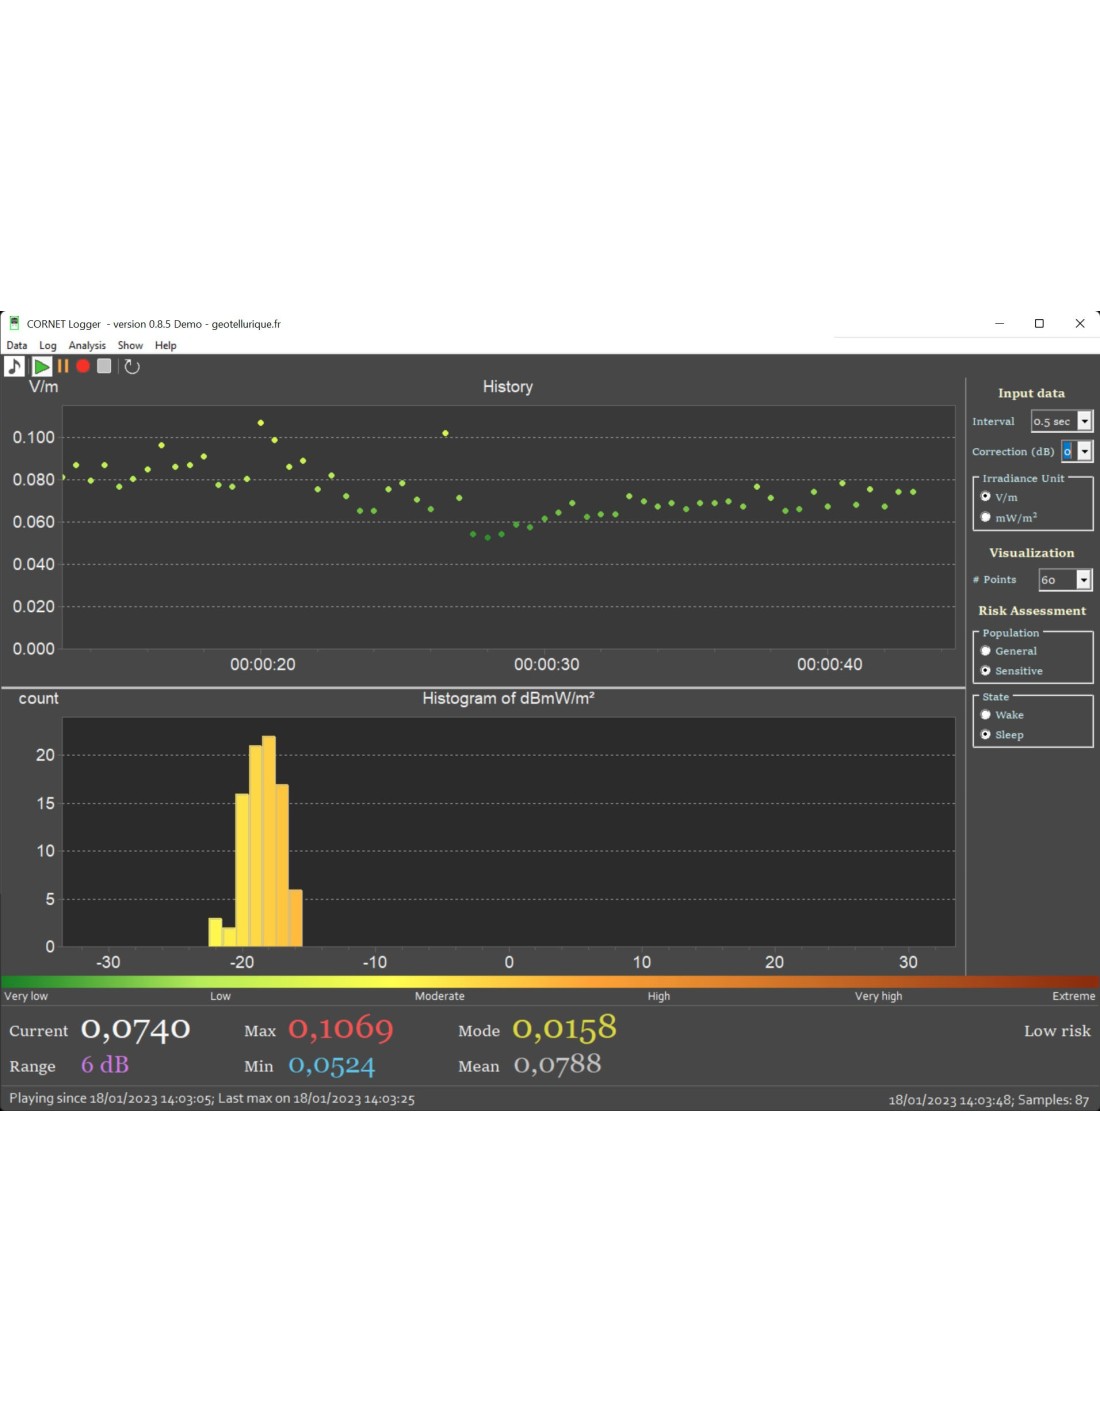Maximize the CORNET Logger window
The height and width of the screenshot is (1422, 1100).
tap(1039, 324)
